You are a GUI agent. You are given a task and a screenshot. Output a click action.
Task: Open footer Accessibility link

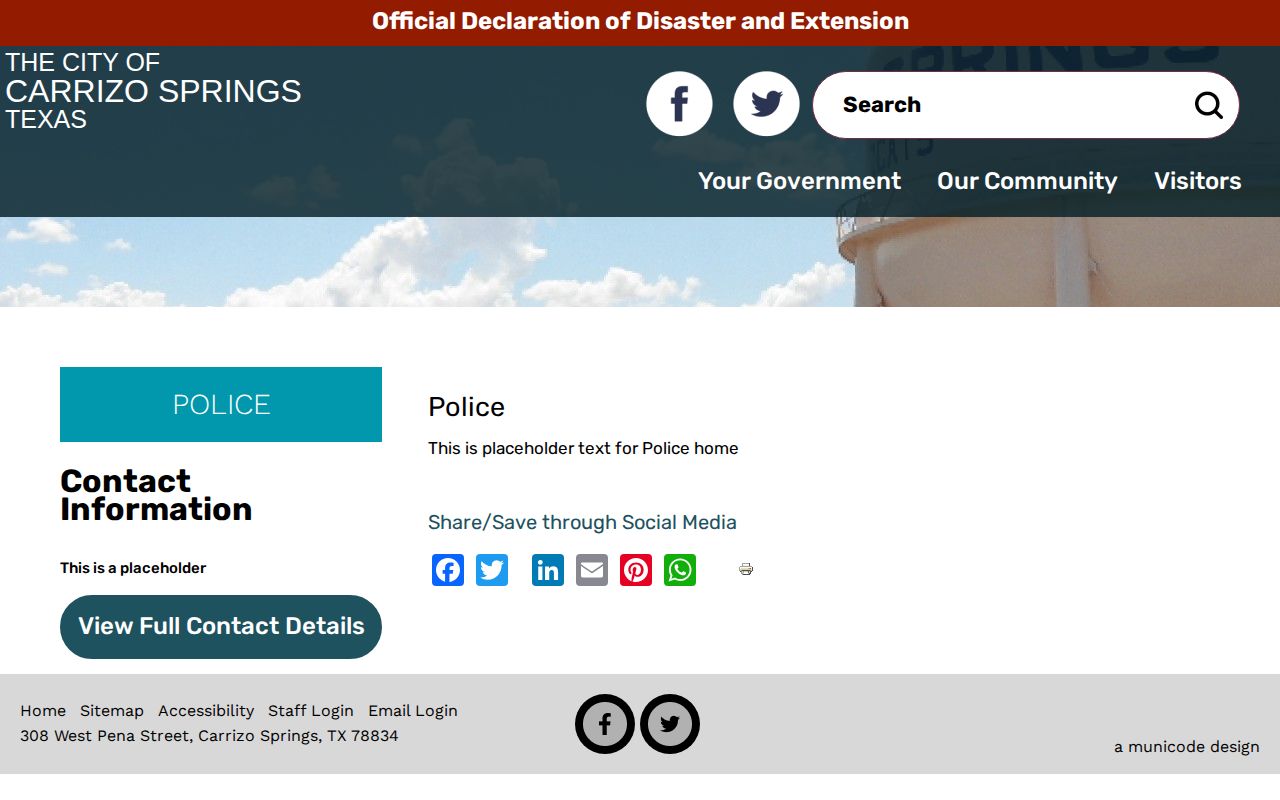(206, 711)
